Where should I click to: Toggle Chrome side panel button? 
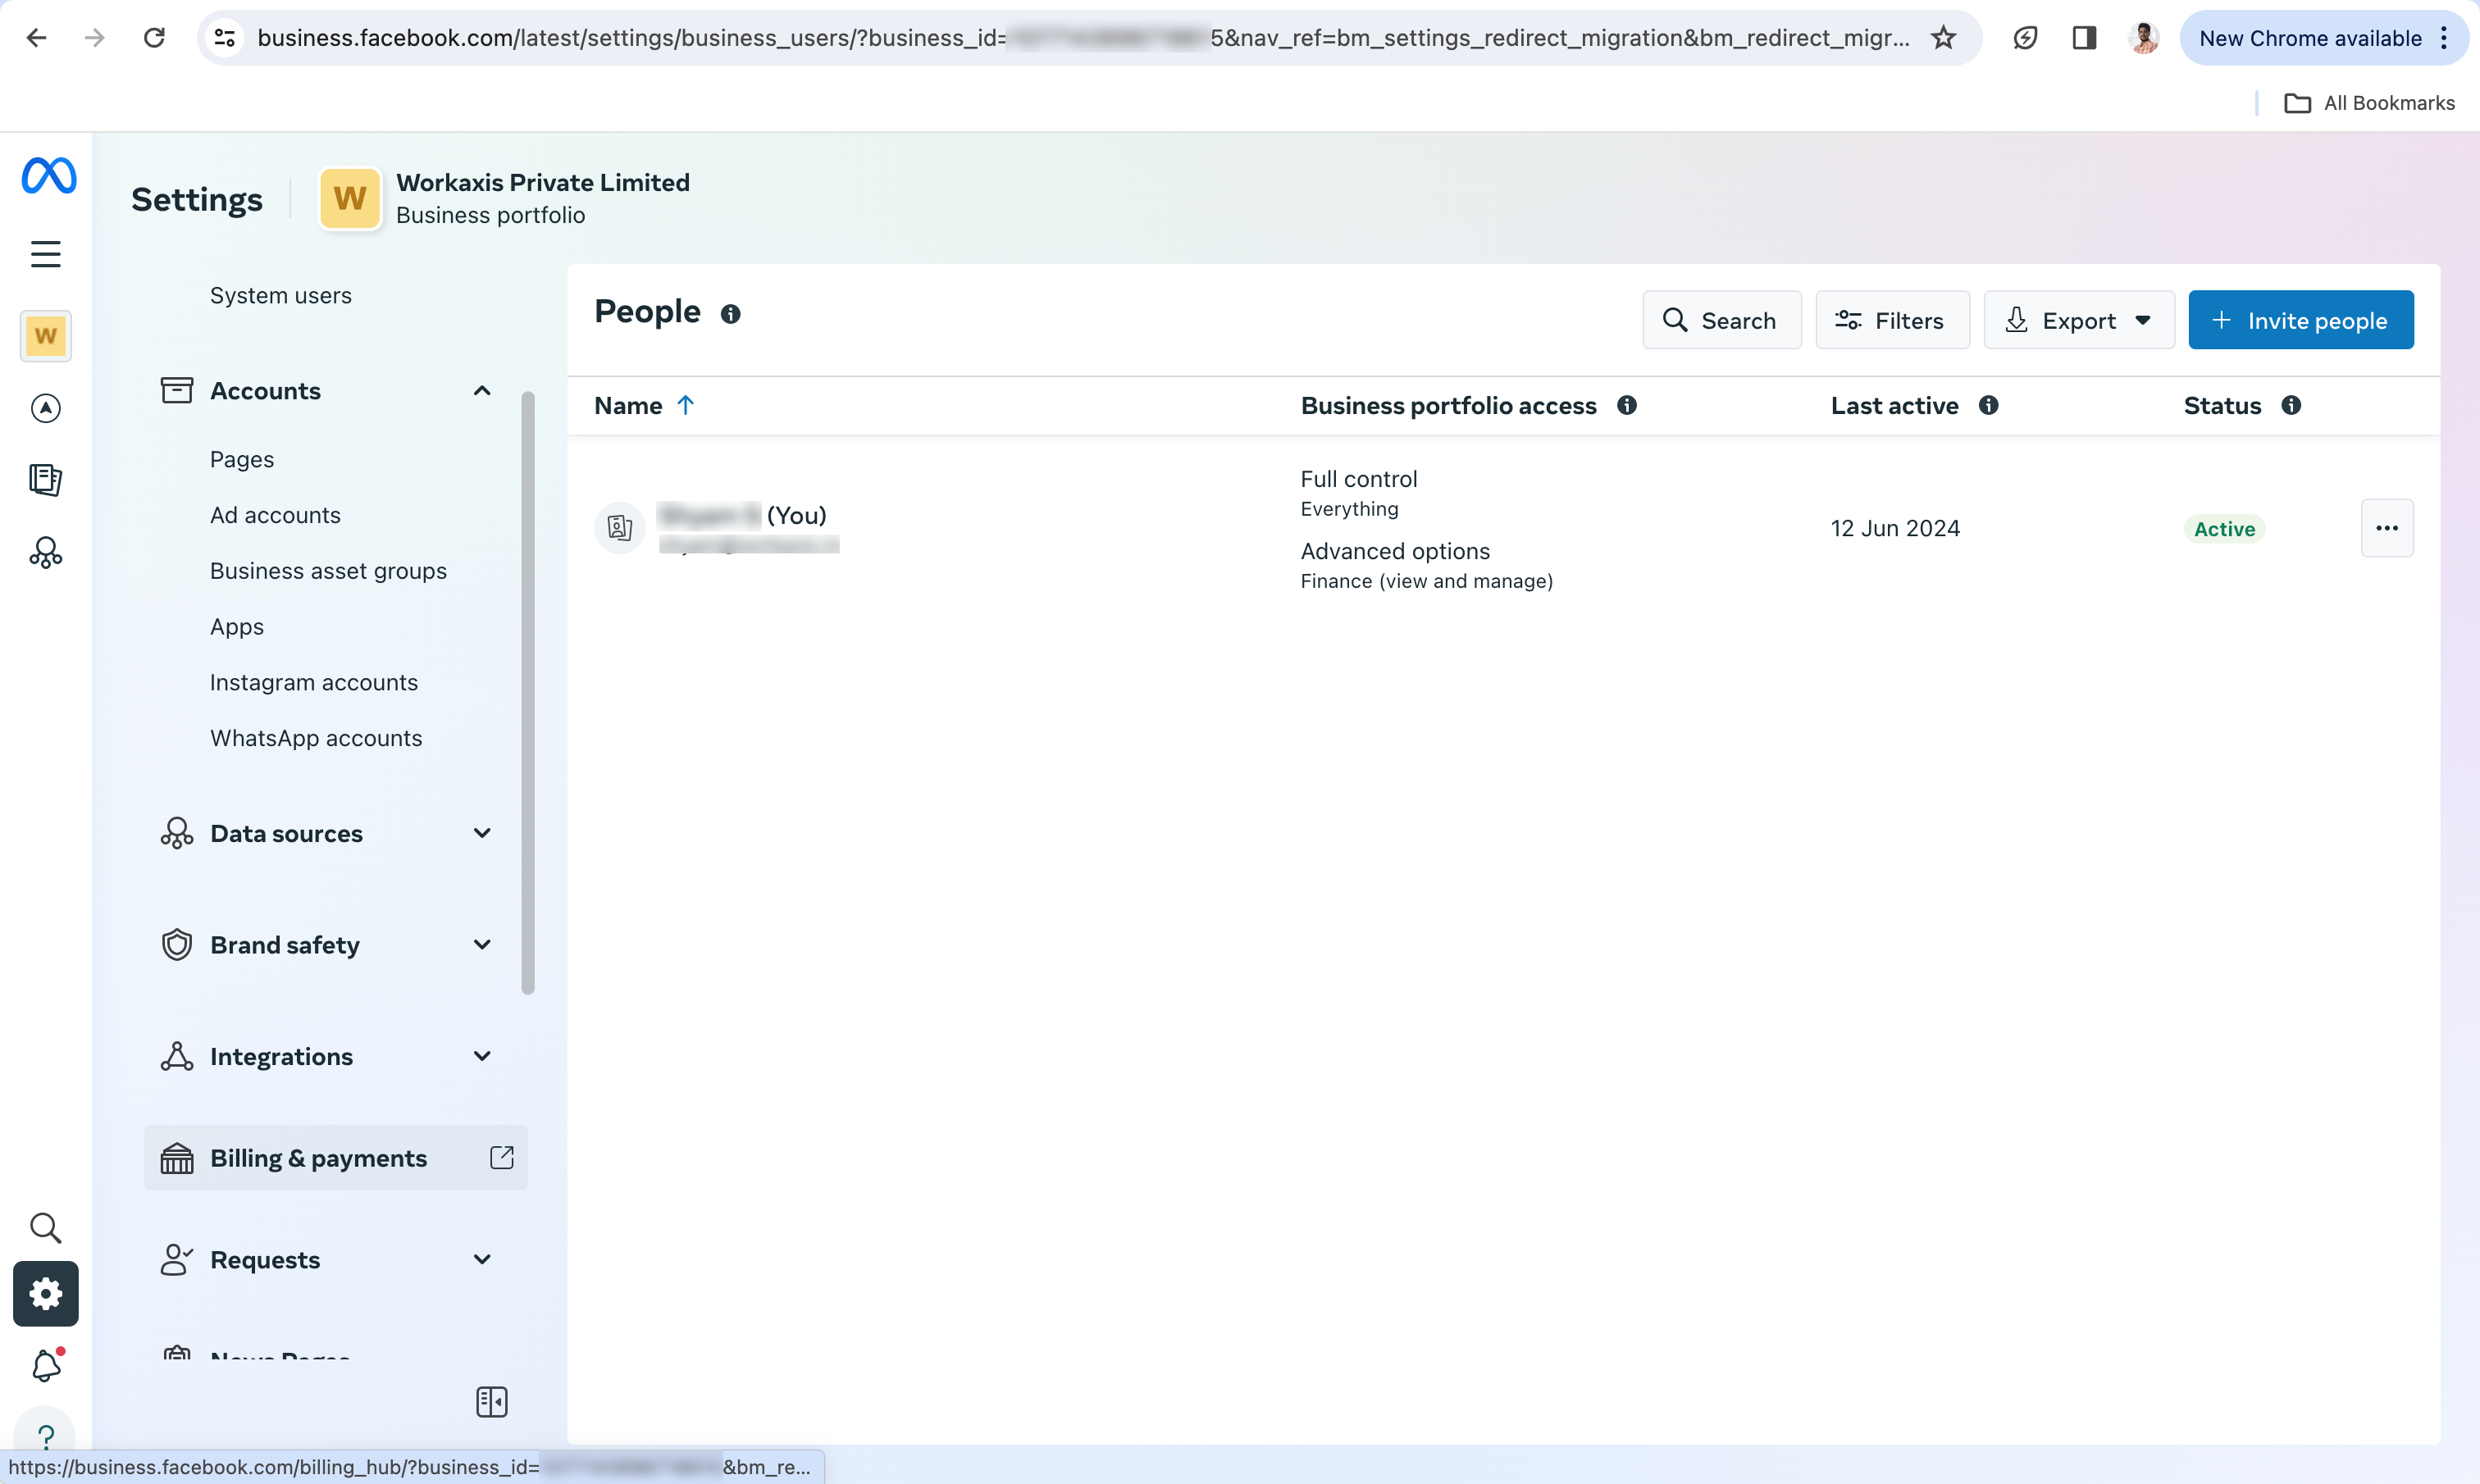point(2084,38)
